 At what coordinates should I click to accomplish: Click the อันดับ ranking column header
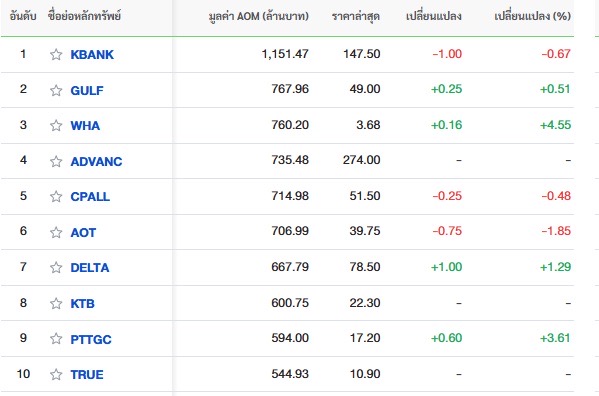(x=23, y=16)
